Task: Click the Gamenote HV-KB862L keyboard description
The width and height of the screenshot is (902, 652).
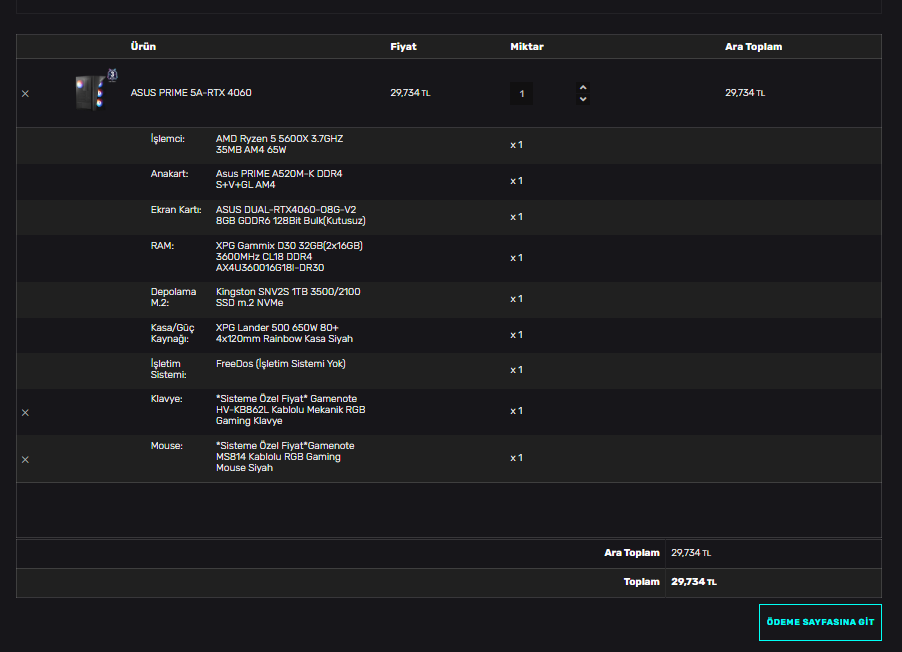Action: tap(291, 410)
